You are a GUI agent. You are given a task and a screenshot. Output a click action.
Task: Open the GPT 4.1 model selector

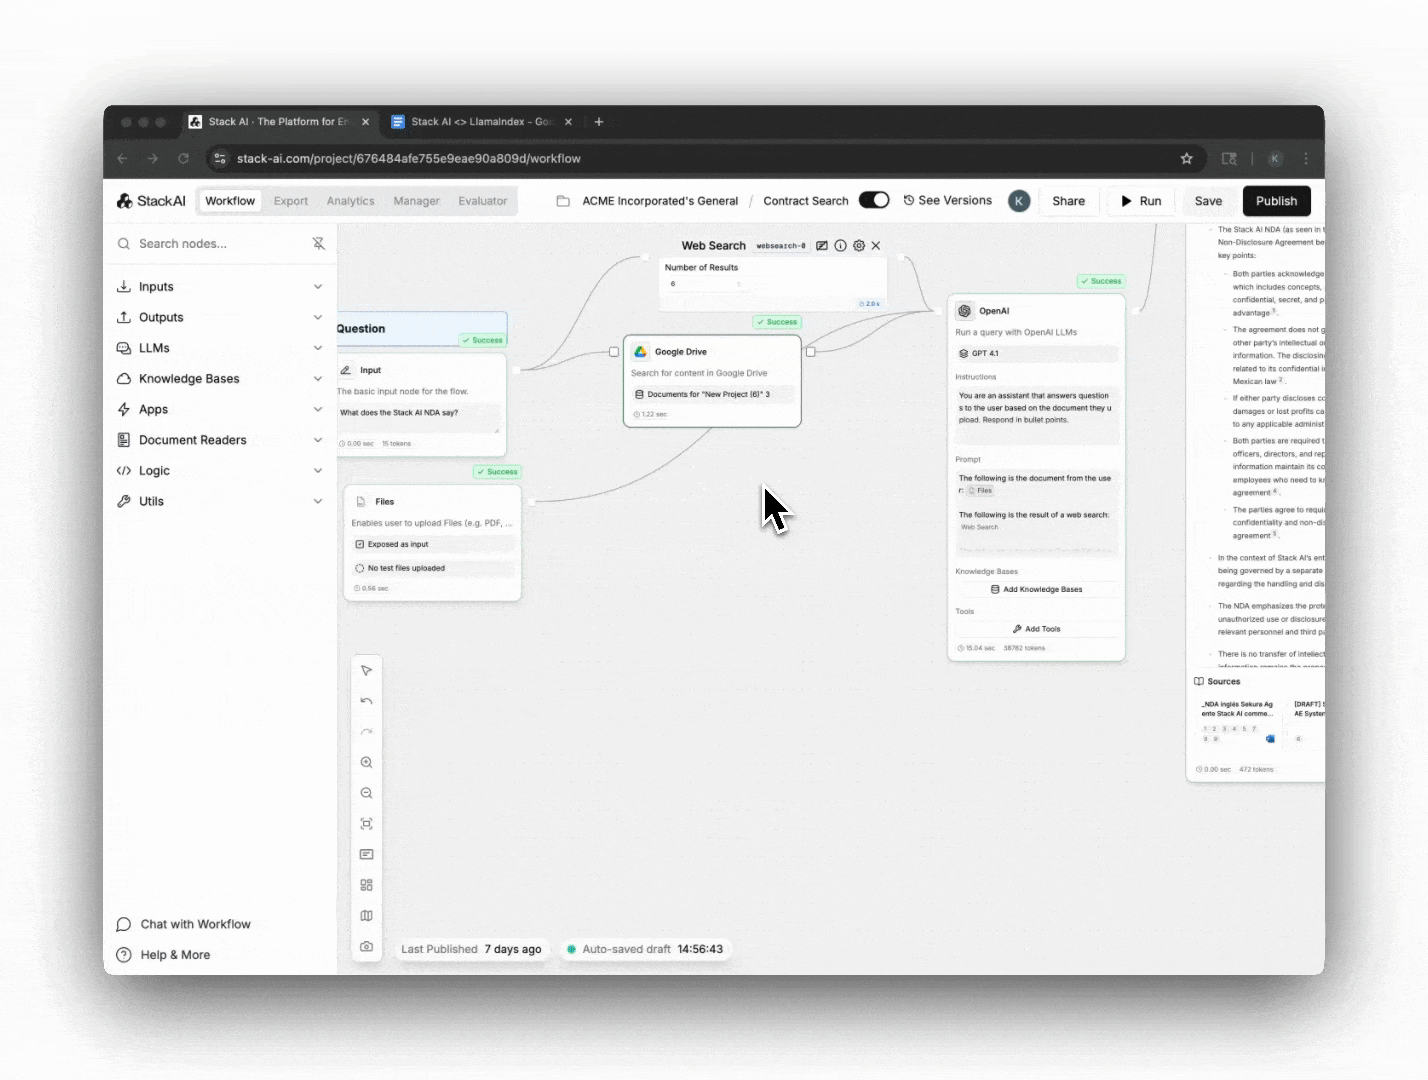point(1036,353)
